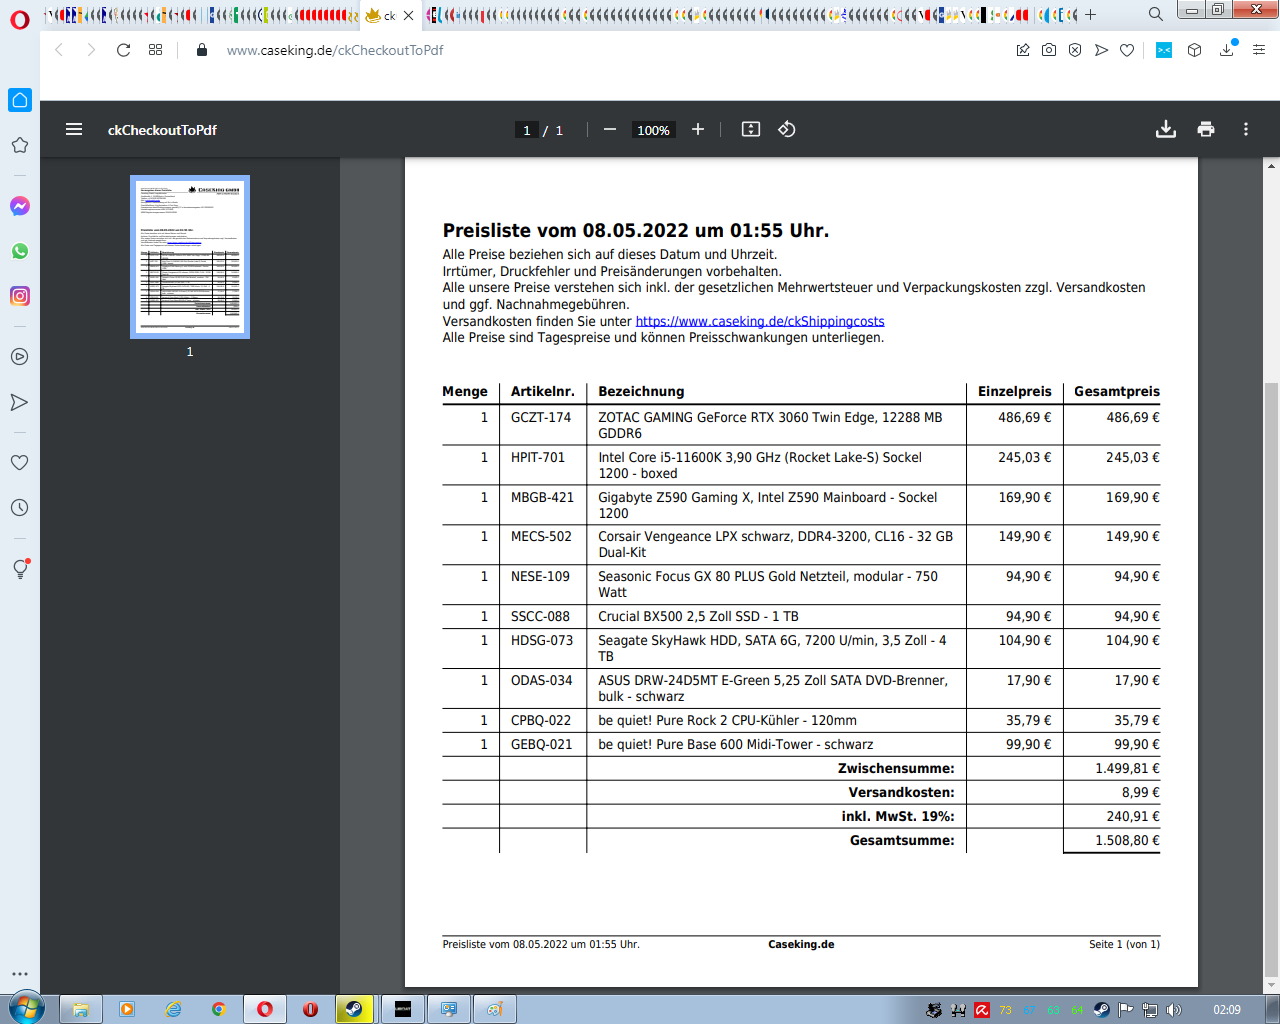Click the Bezeichnung column header
This screenshot has width=1280, height=1024.
pos(641,391)
